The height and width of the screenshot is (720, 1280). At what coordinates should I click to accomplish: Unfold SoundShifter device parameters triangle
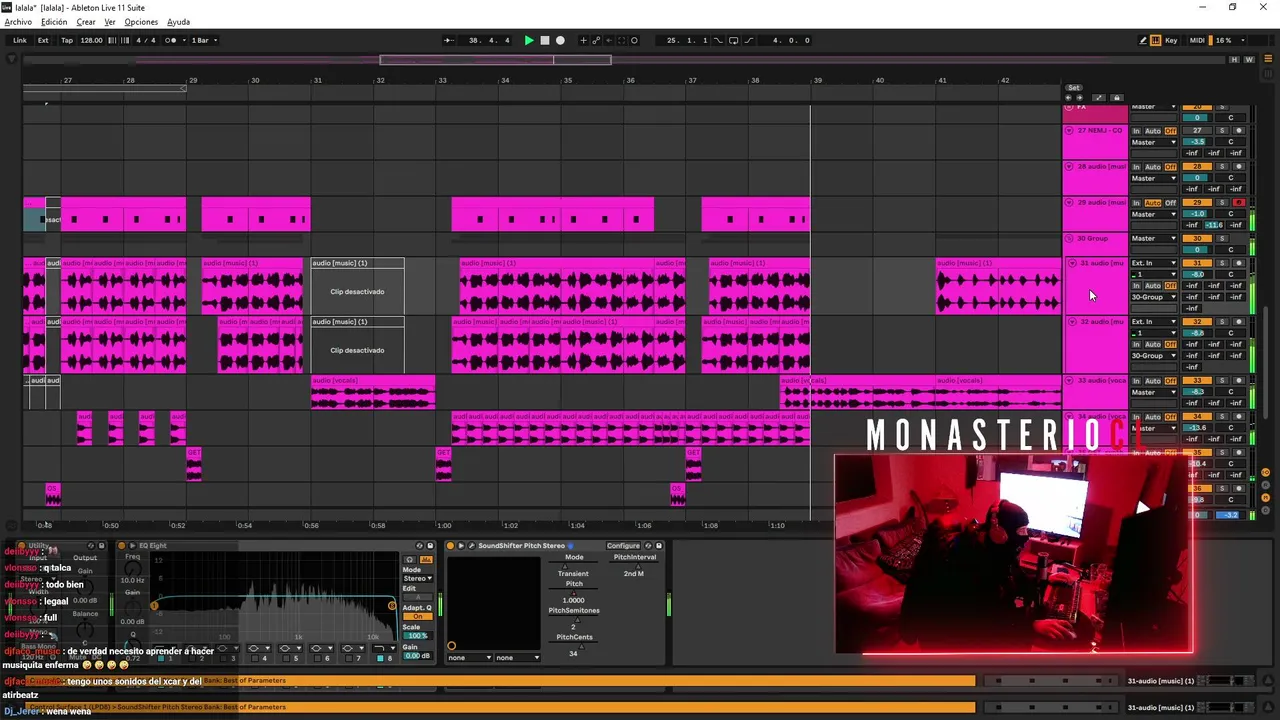pyautogui.click(x=461, y=546)
